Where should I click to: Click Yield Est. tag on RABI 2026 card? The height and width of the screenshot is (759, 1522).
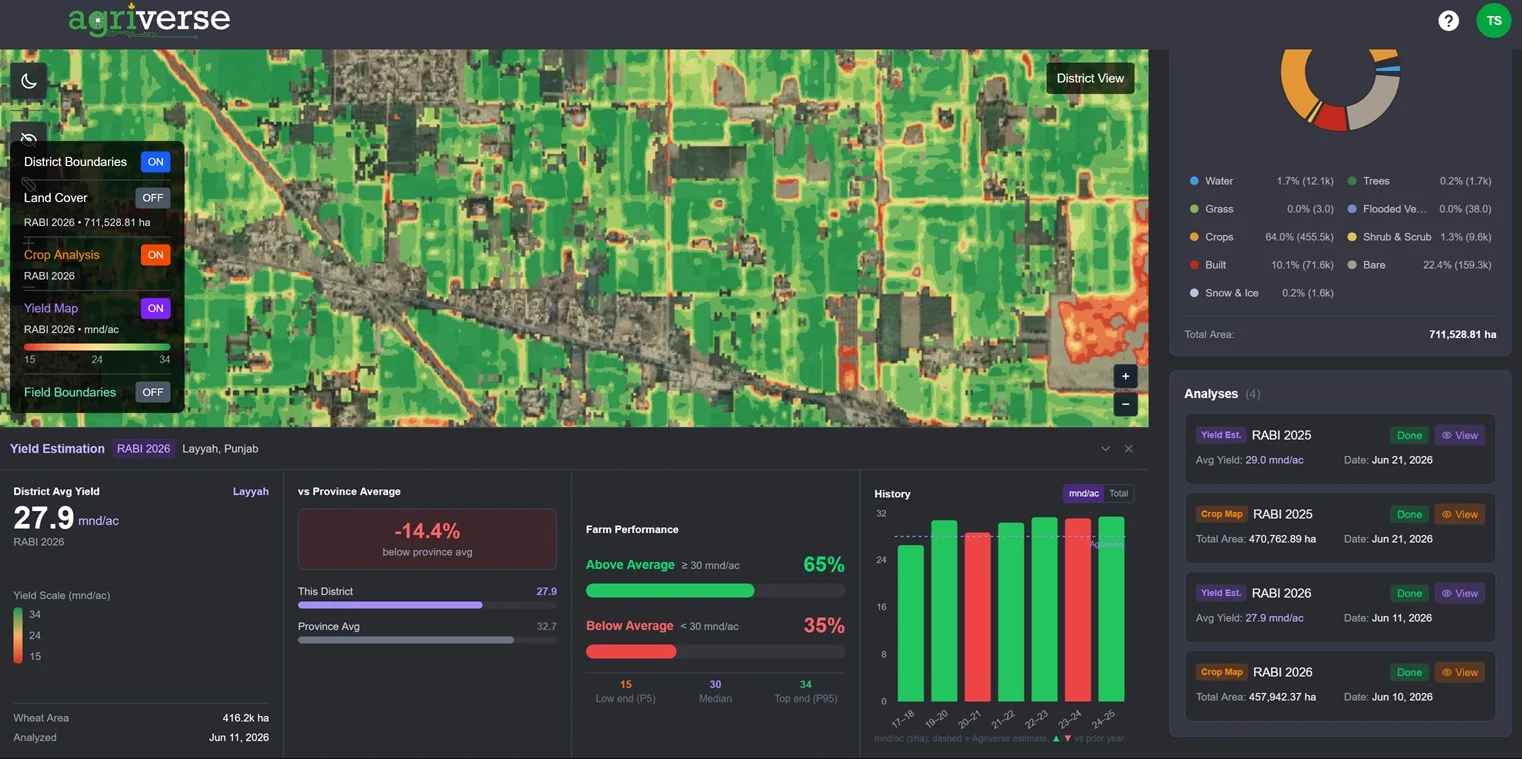pos(1220,593)
